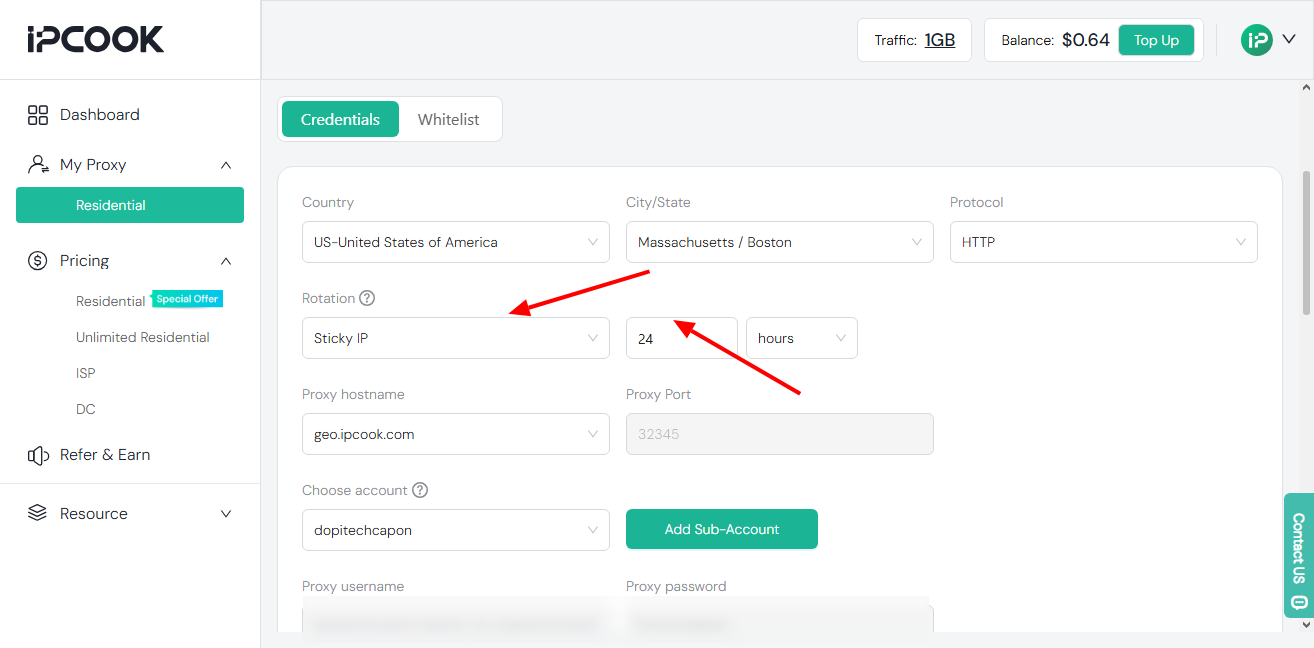This screenshot has height=648, width=1314.
Task: Collapse the Pricing menu chevron
Action: [x=226, y=261]
